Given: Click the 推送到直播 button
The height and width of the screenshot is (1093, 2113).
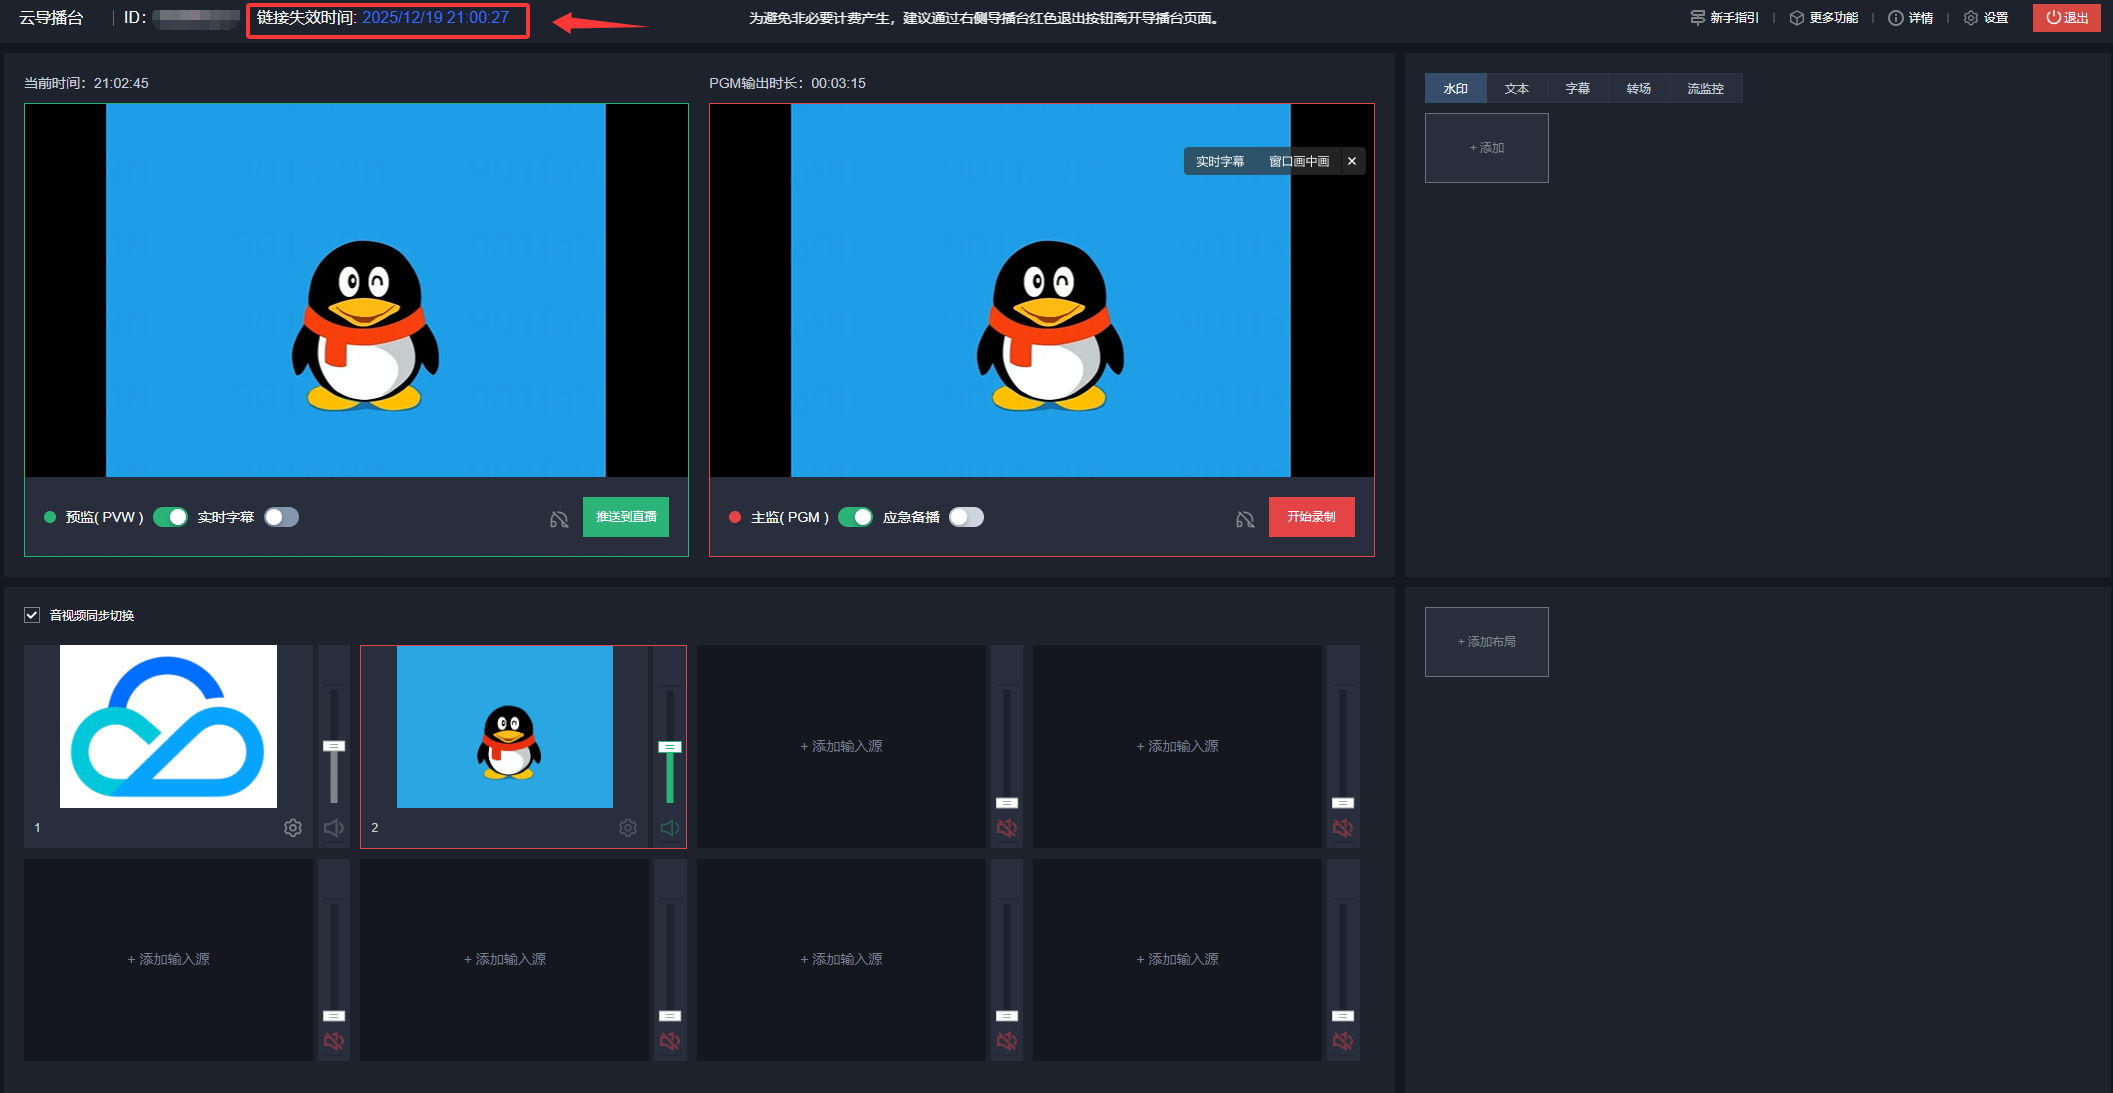Looking at the screenshot, I should coord(626,517).
